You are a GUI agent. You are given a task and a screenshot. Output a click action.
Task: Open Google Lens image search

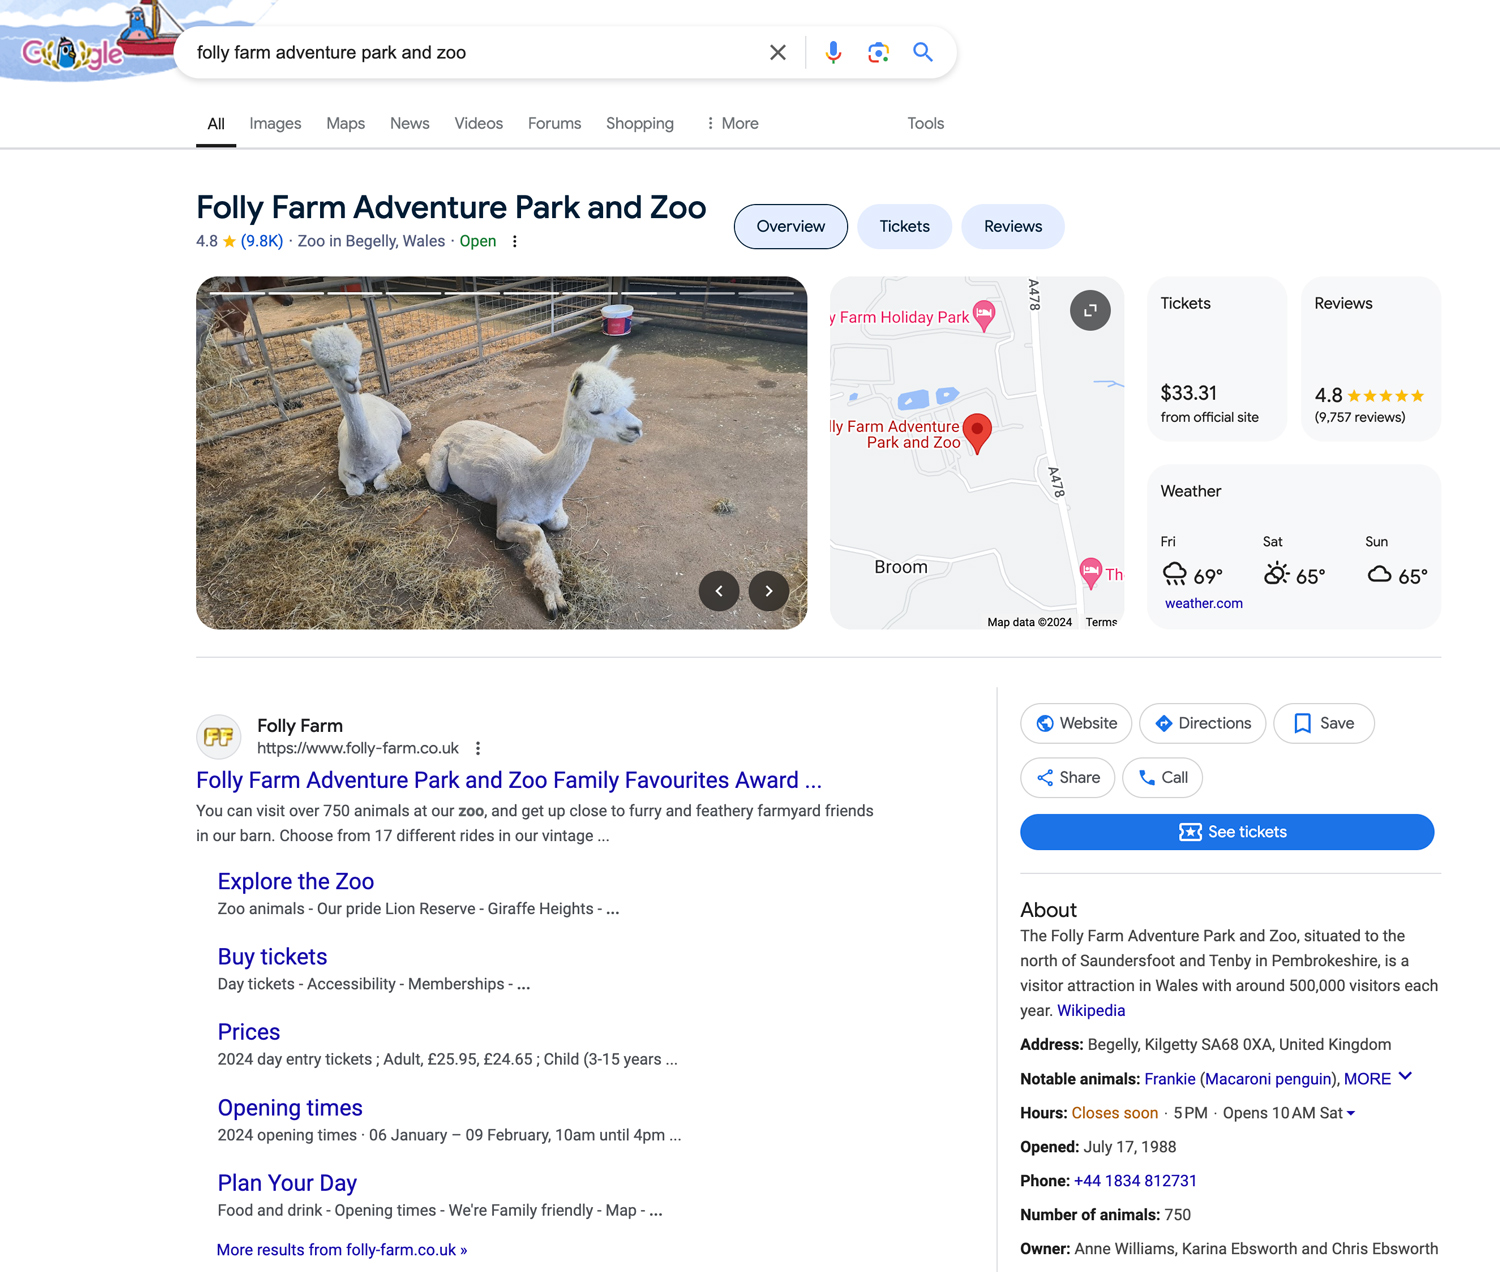(878, 52)
